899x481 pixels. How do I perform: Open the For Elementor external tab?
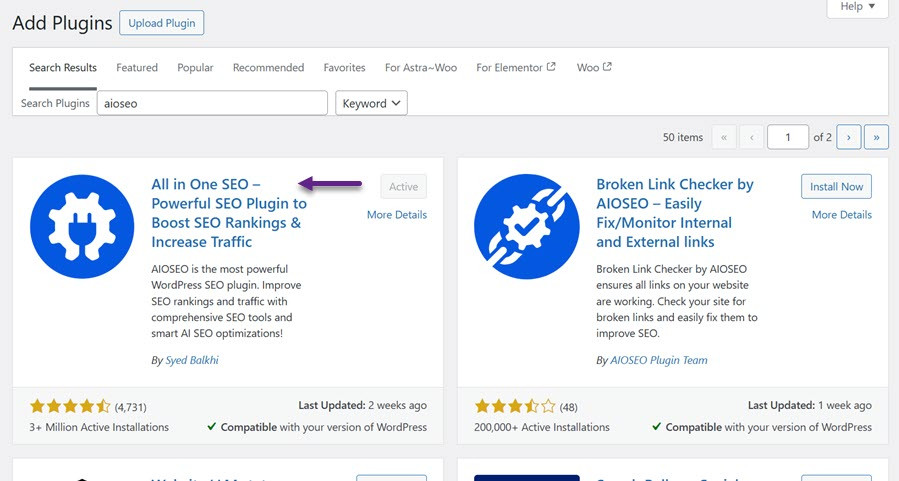[x=516, y=68]
